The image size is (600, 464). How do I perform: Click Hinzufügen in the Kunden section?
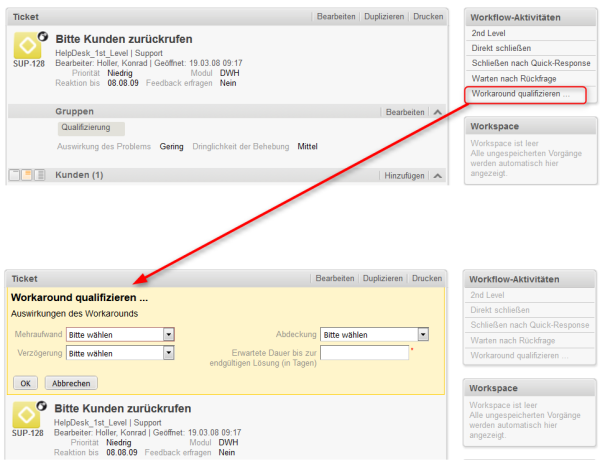coord(403,176)
